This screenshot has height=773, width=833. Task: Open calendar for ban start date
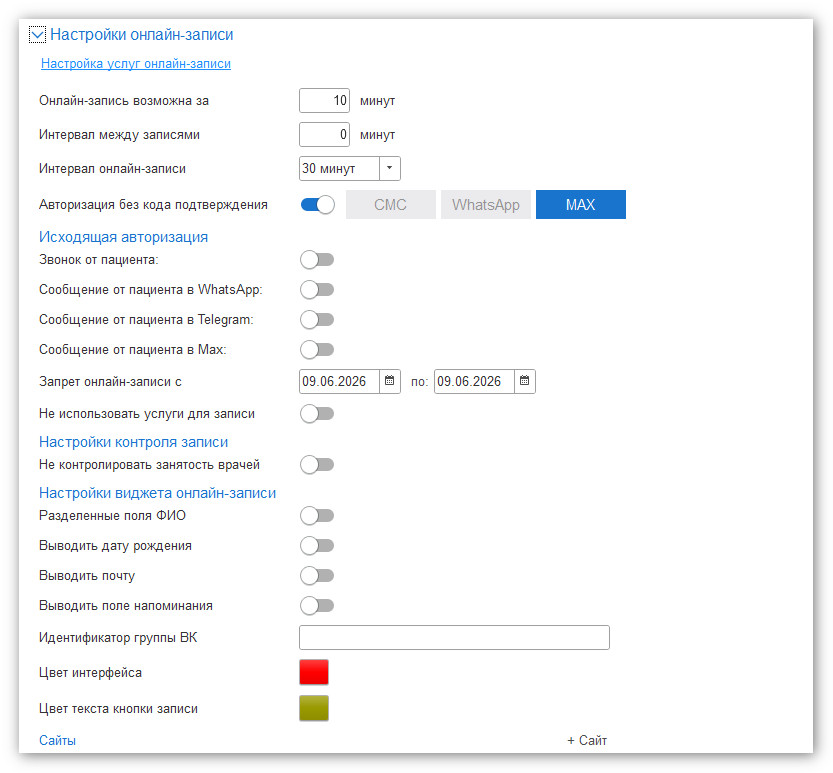(389, 381)
